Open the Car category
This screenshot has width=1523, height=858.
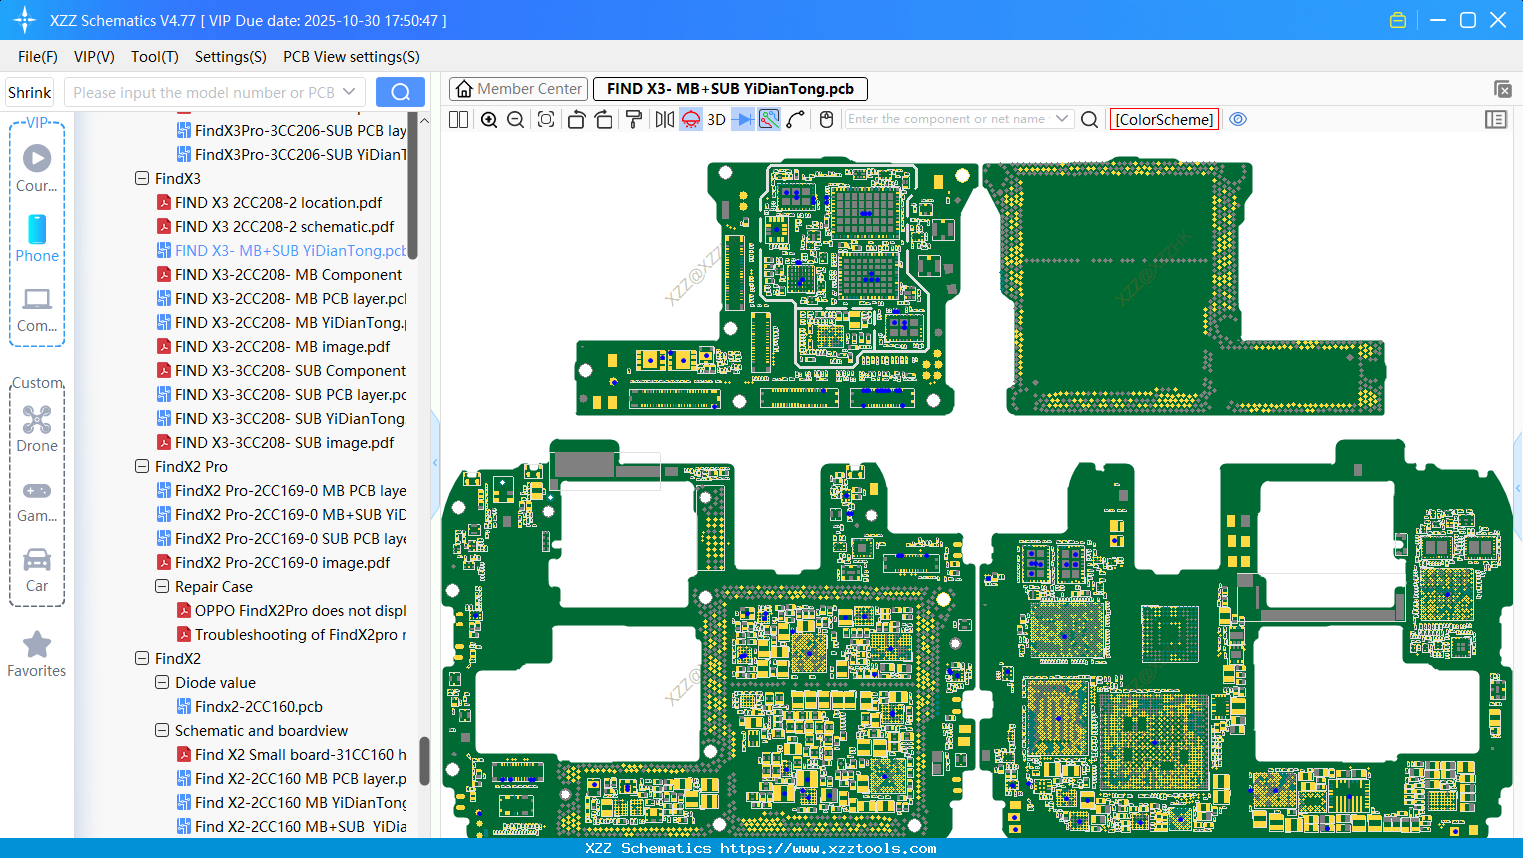pyautogui.click(x=37, y=570)
